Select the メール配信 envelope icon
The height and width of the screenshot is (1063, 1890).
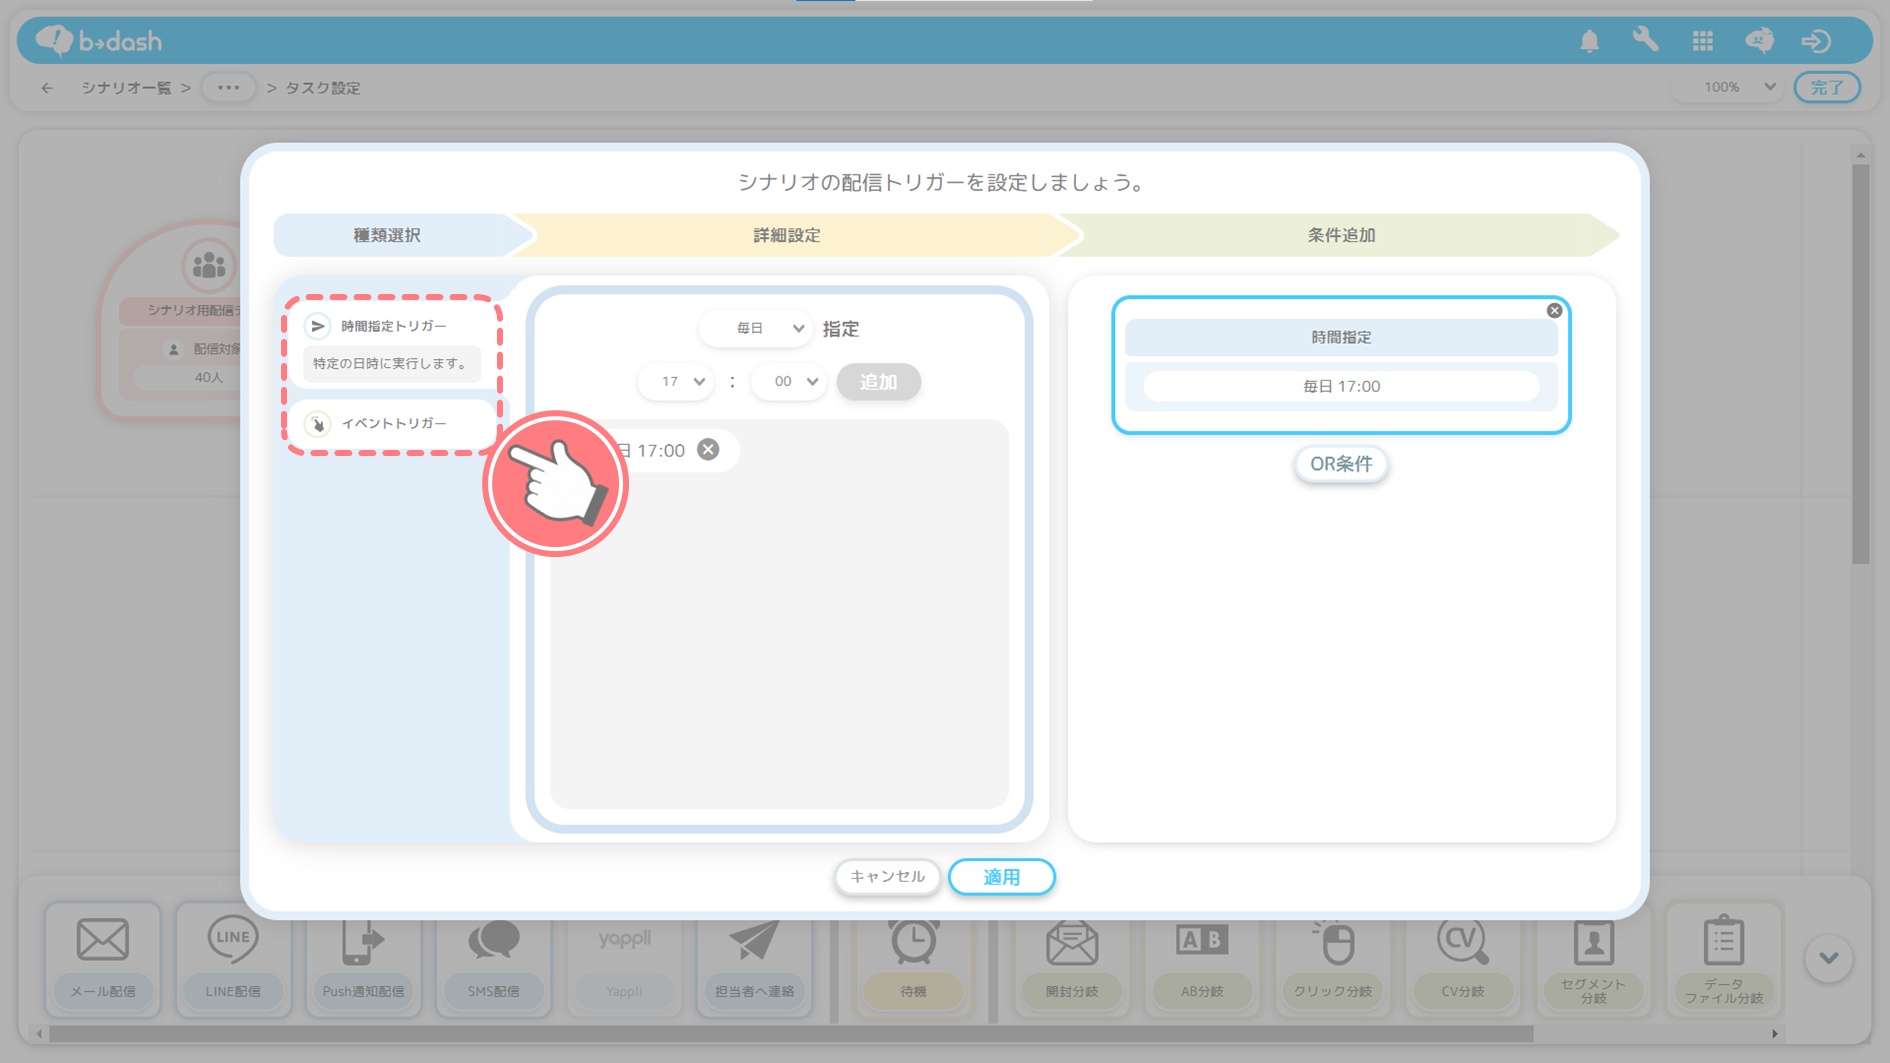[103, 941]
